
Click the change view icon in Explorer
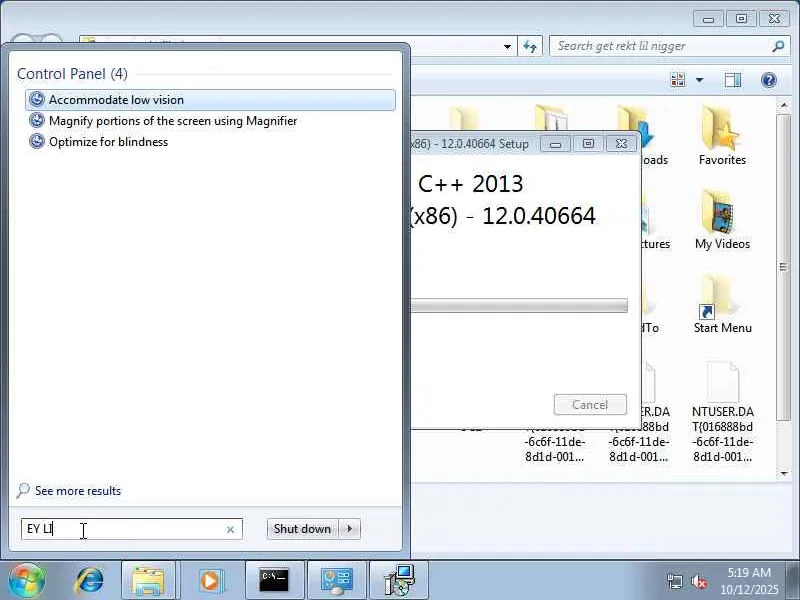click(x=678, y=80)
